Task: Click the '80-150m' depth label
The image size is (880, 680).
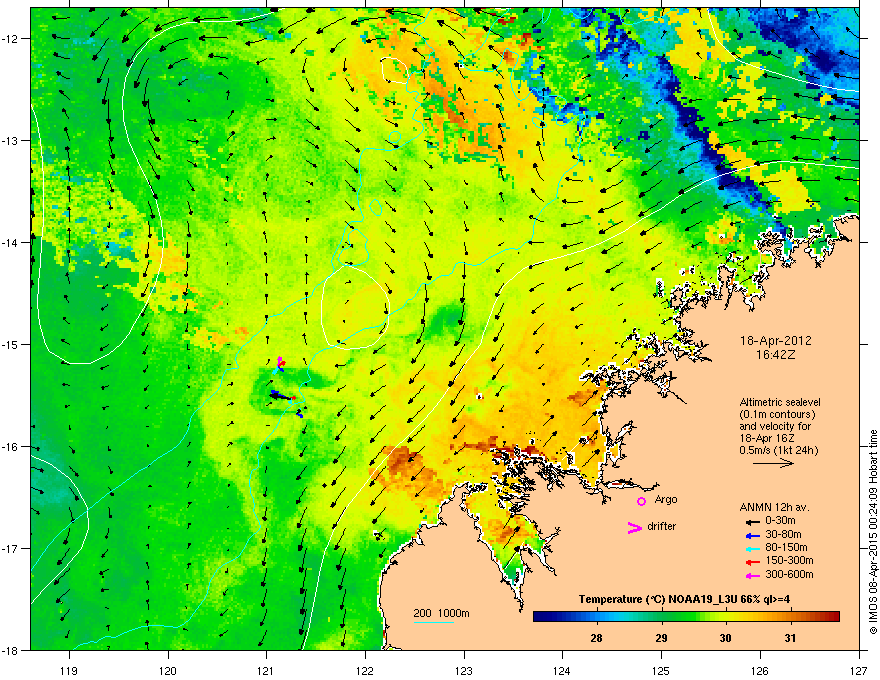Action: click(786, 548)
